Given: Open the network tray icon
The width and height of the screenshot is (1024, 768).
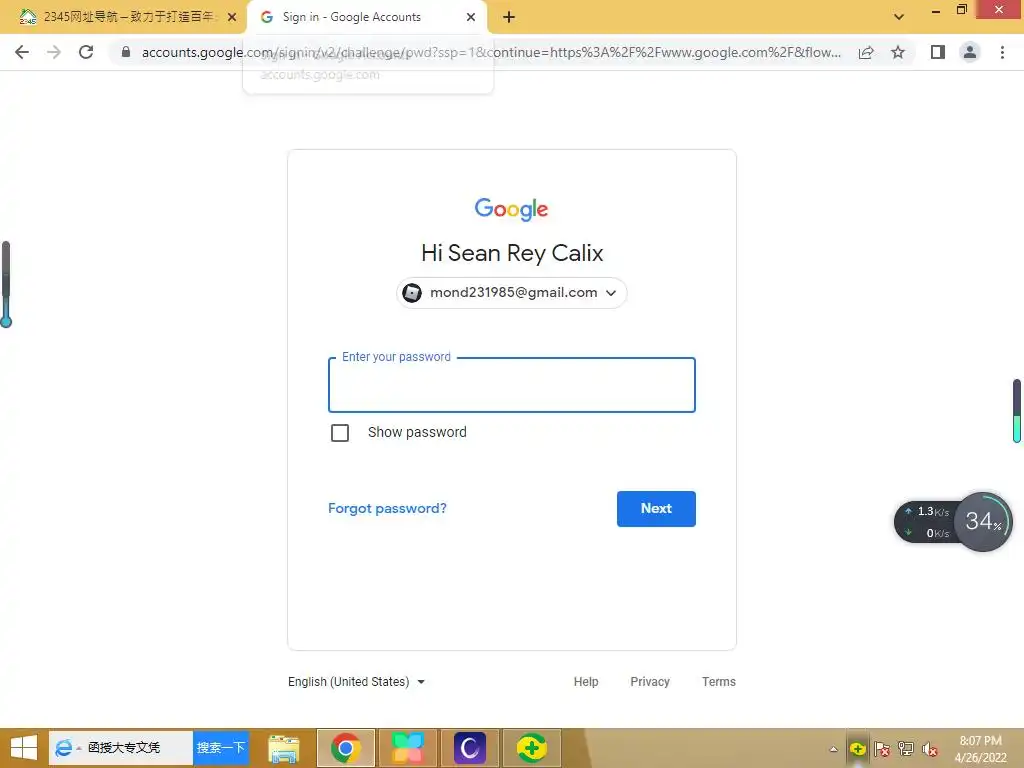Looking at the screenshot, I should [x=906, y=749].
